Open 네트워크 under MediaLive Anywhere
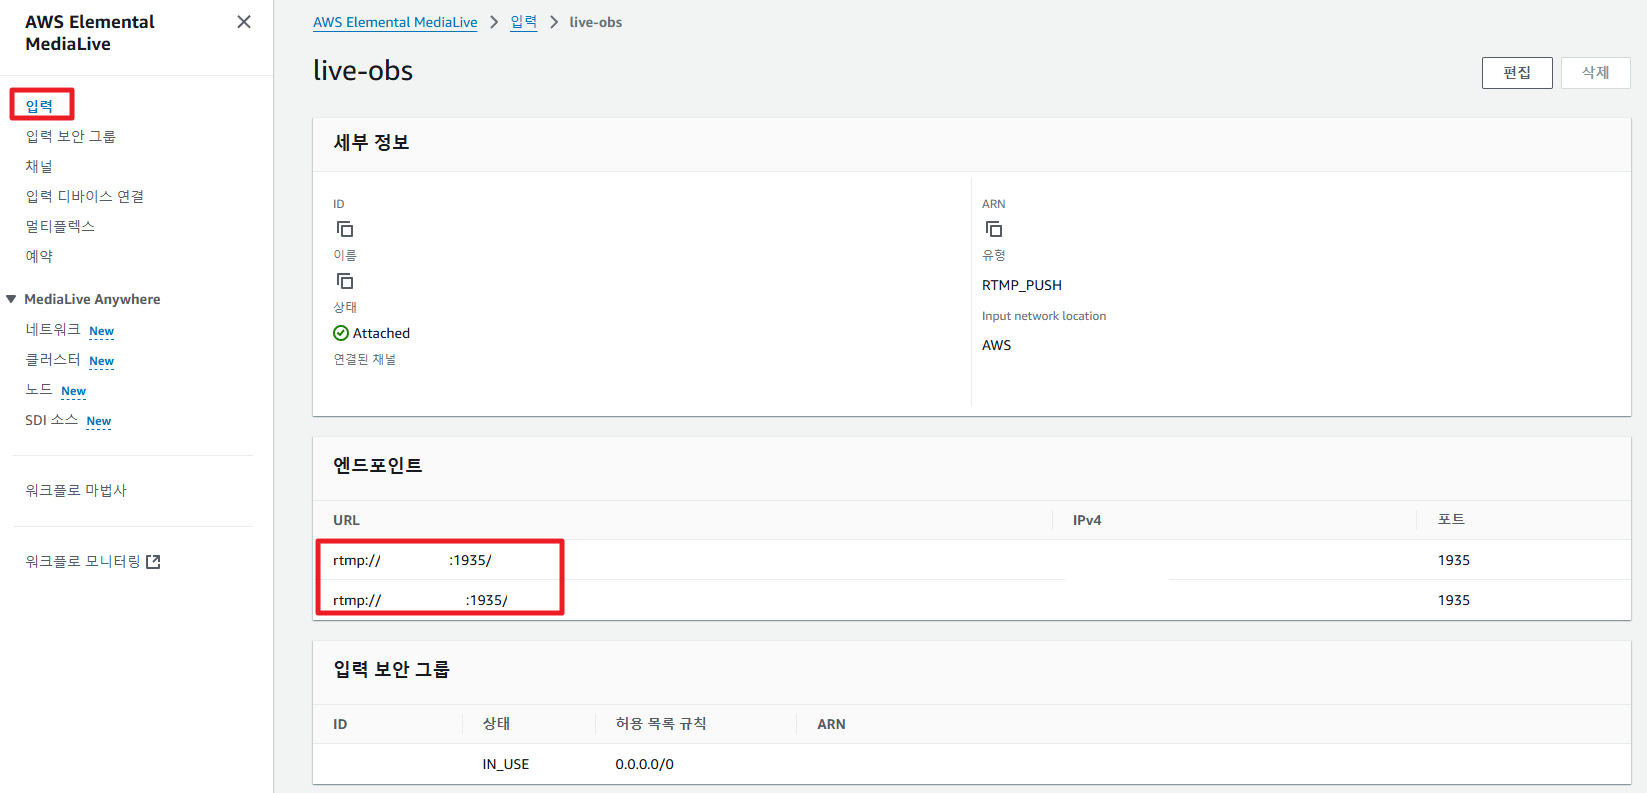This screenshot has width=1647, height=793. tap(53, 329)
